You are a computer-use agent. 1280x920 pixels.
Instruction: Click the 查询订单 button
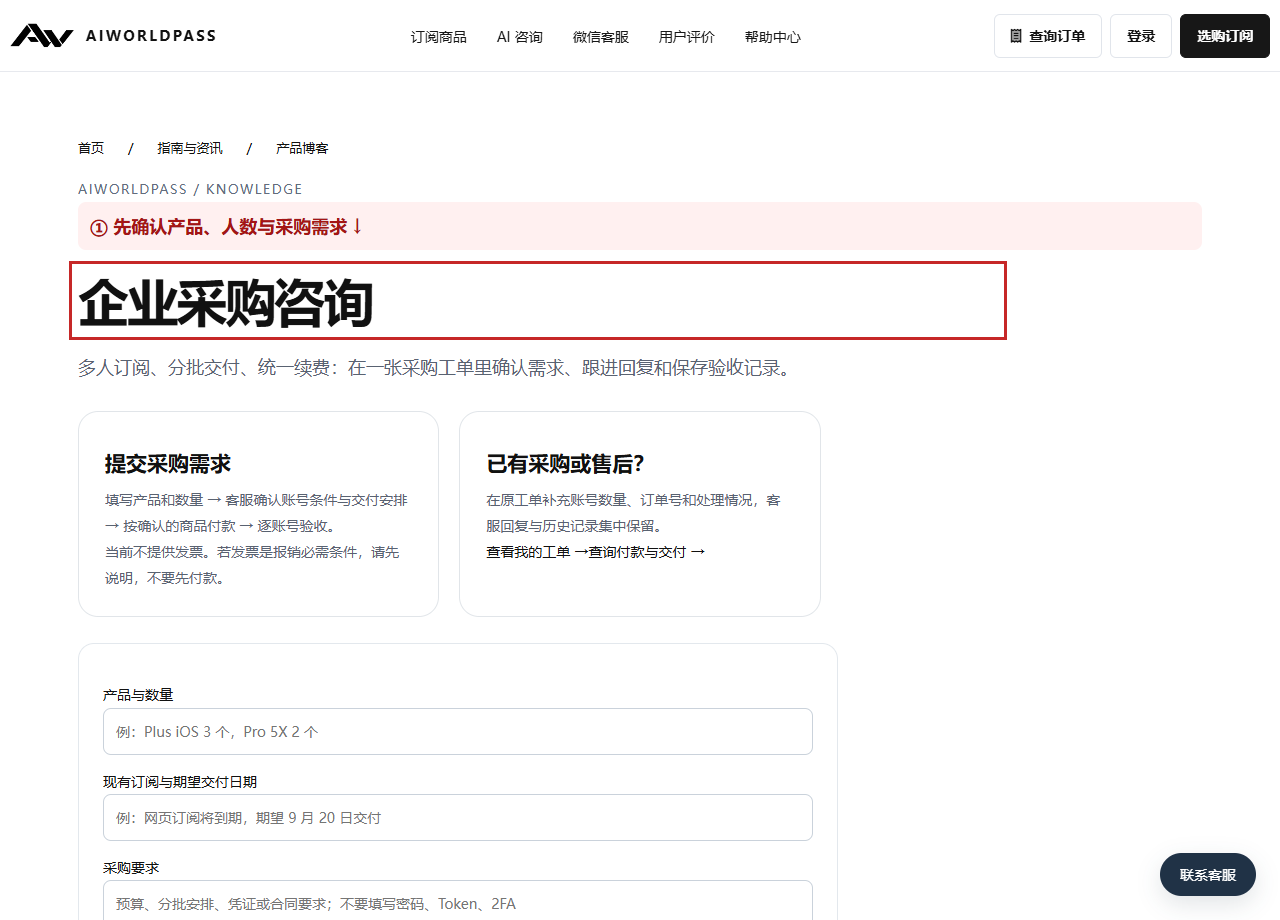coord(1047,36)
